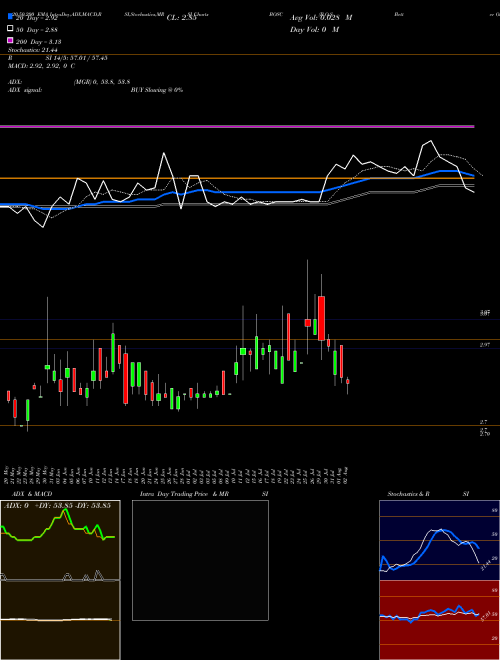This screenshot has width=500, height=660.
Task: Open the red RSI chart panel
Action: pos(439,620)
